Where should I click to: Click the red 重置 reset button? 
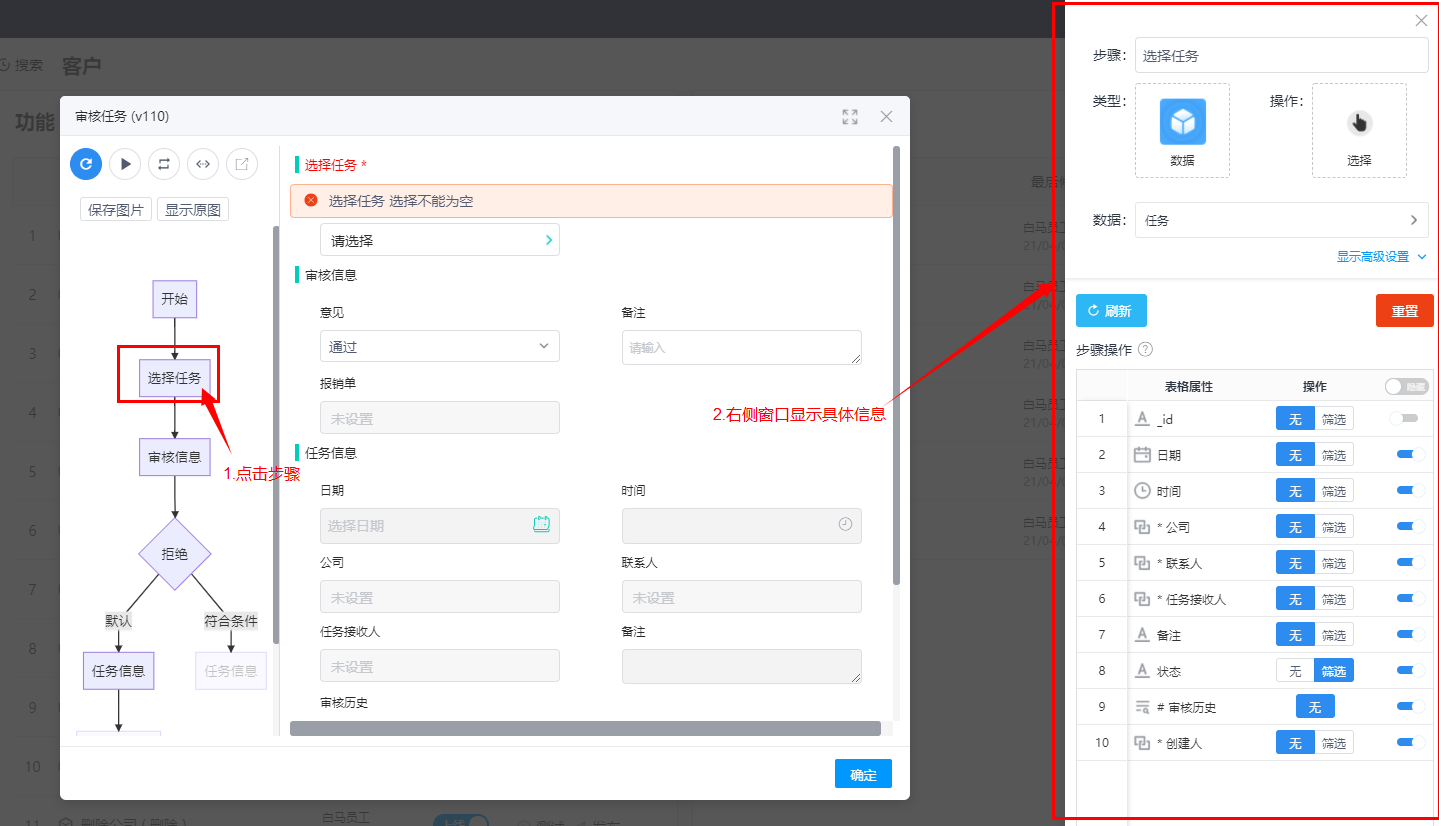(1405, 311)
